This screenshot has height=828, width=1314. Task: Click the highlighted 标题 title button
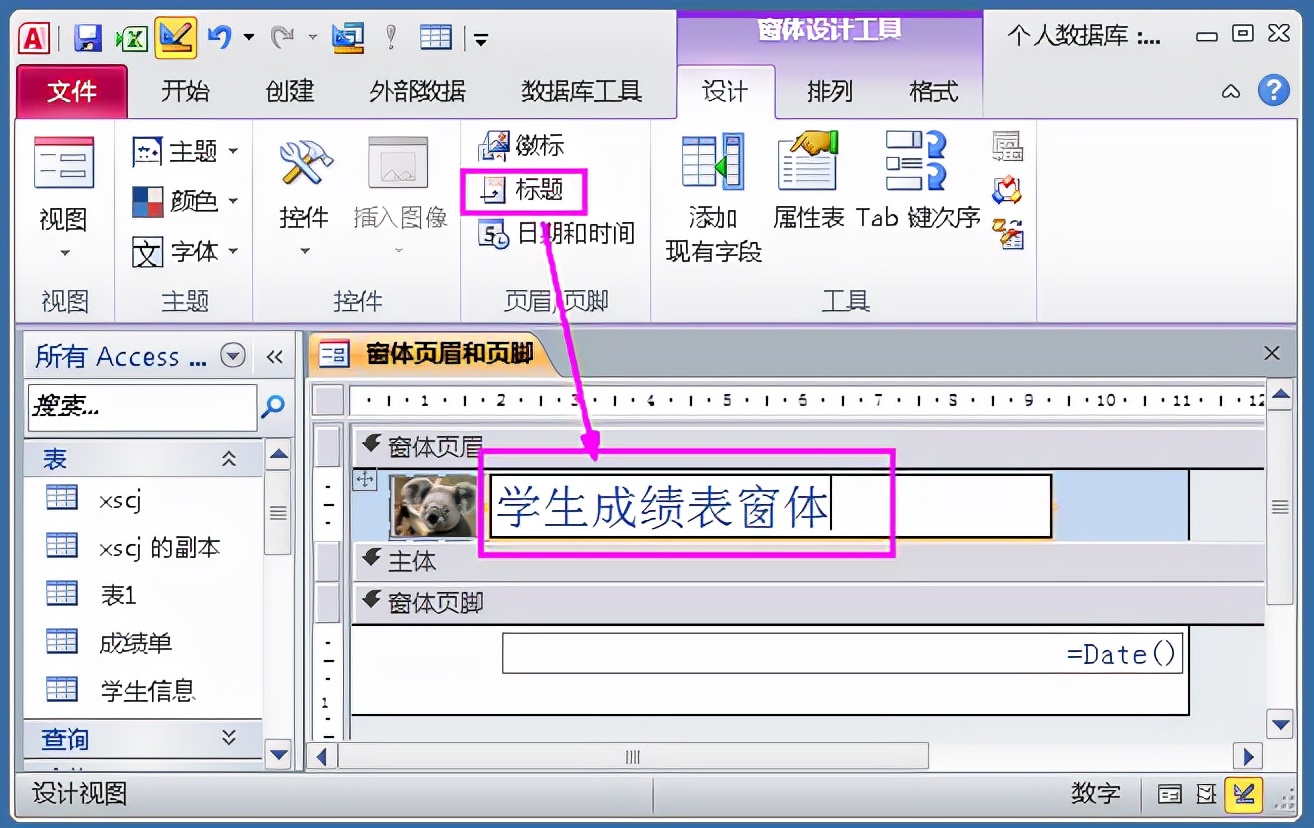tap(524, 190)
